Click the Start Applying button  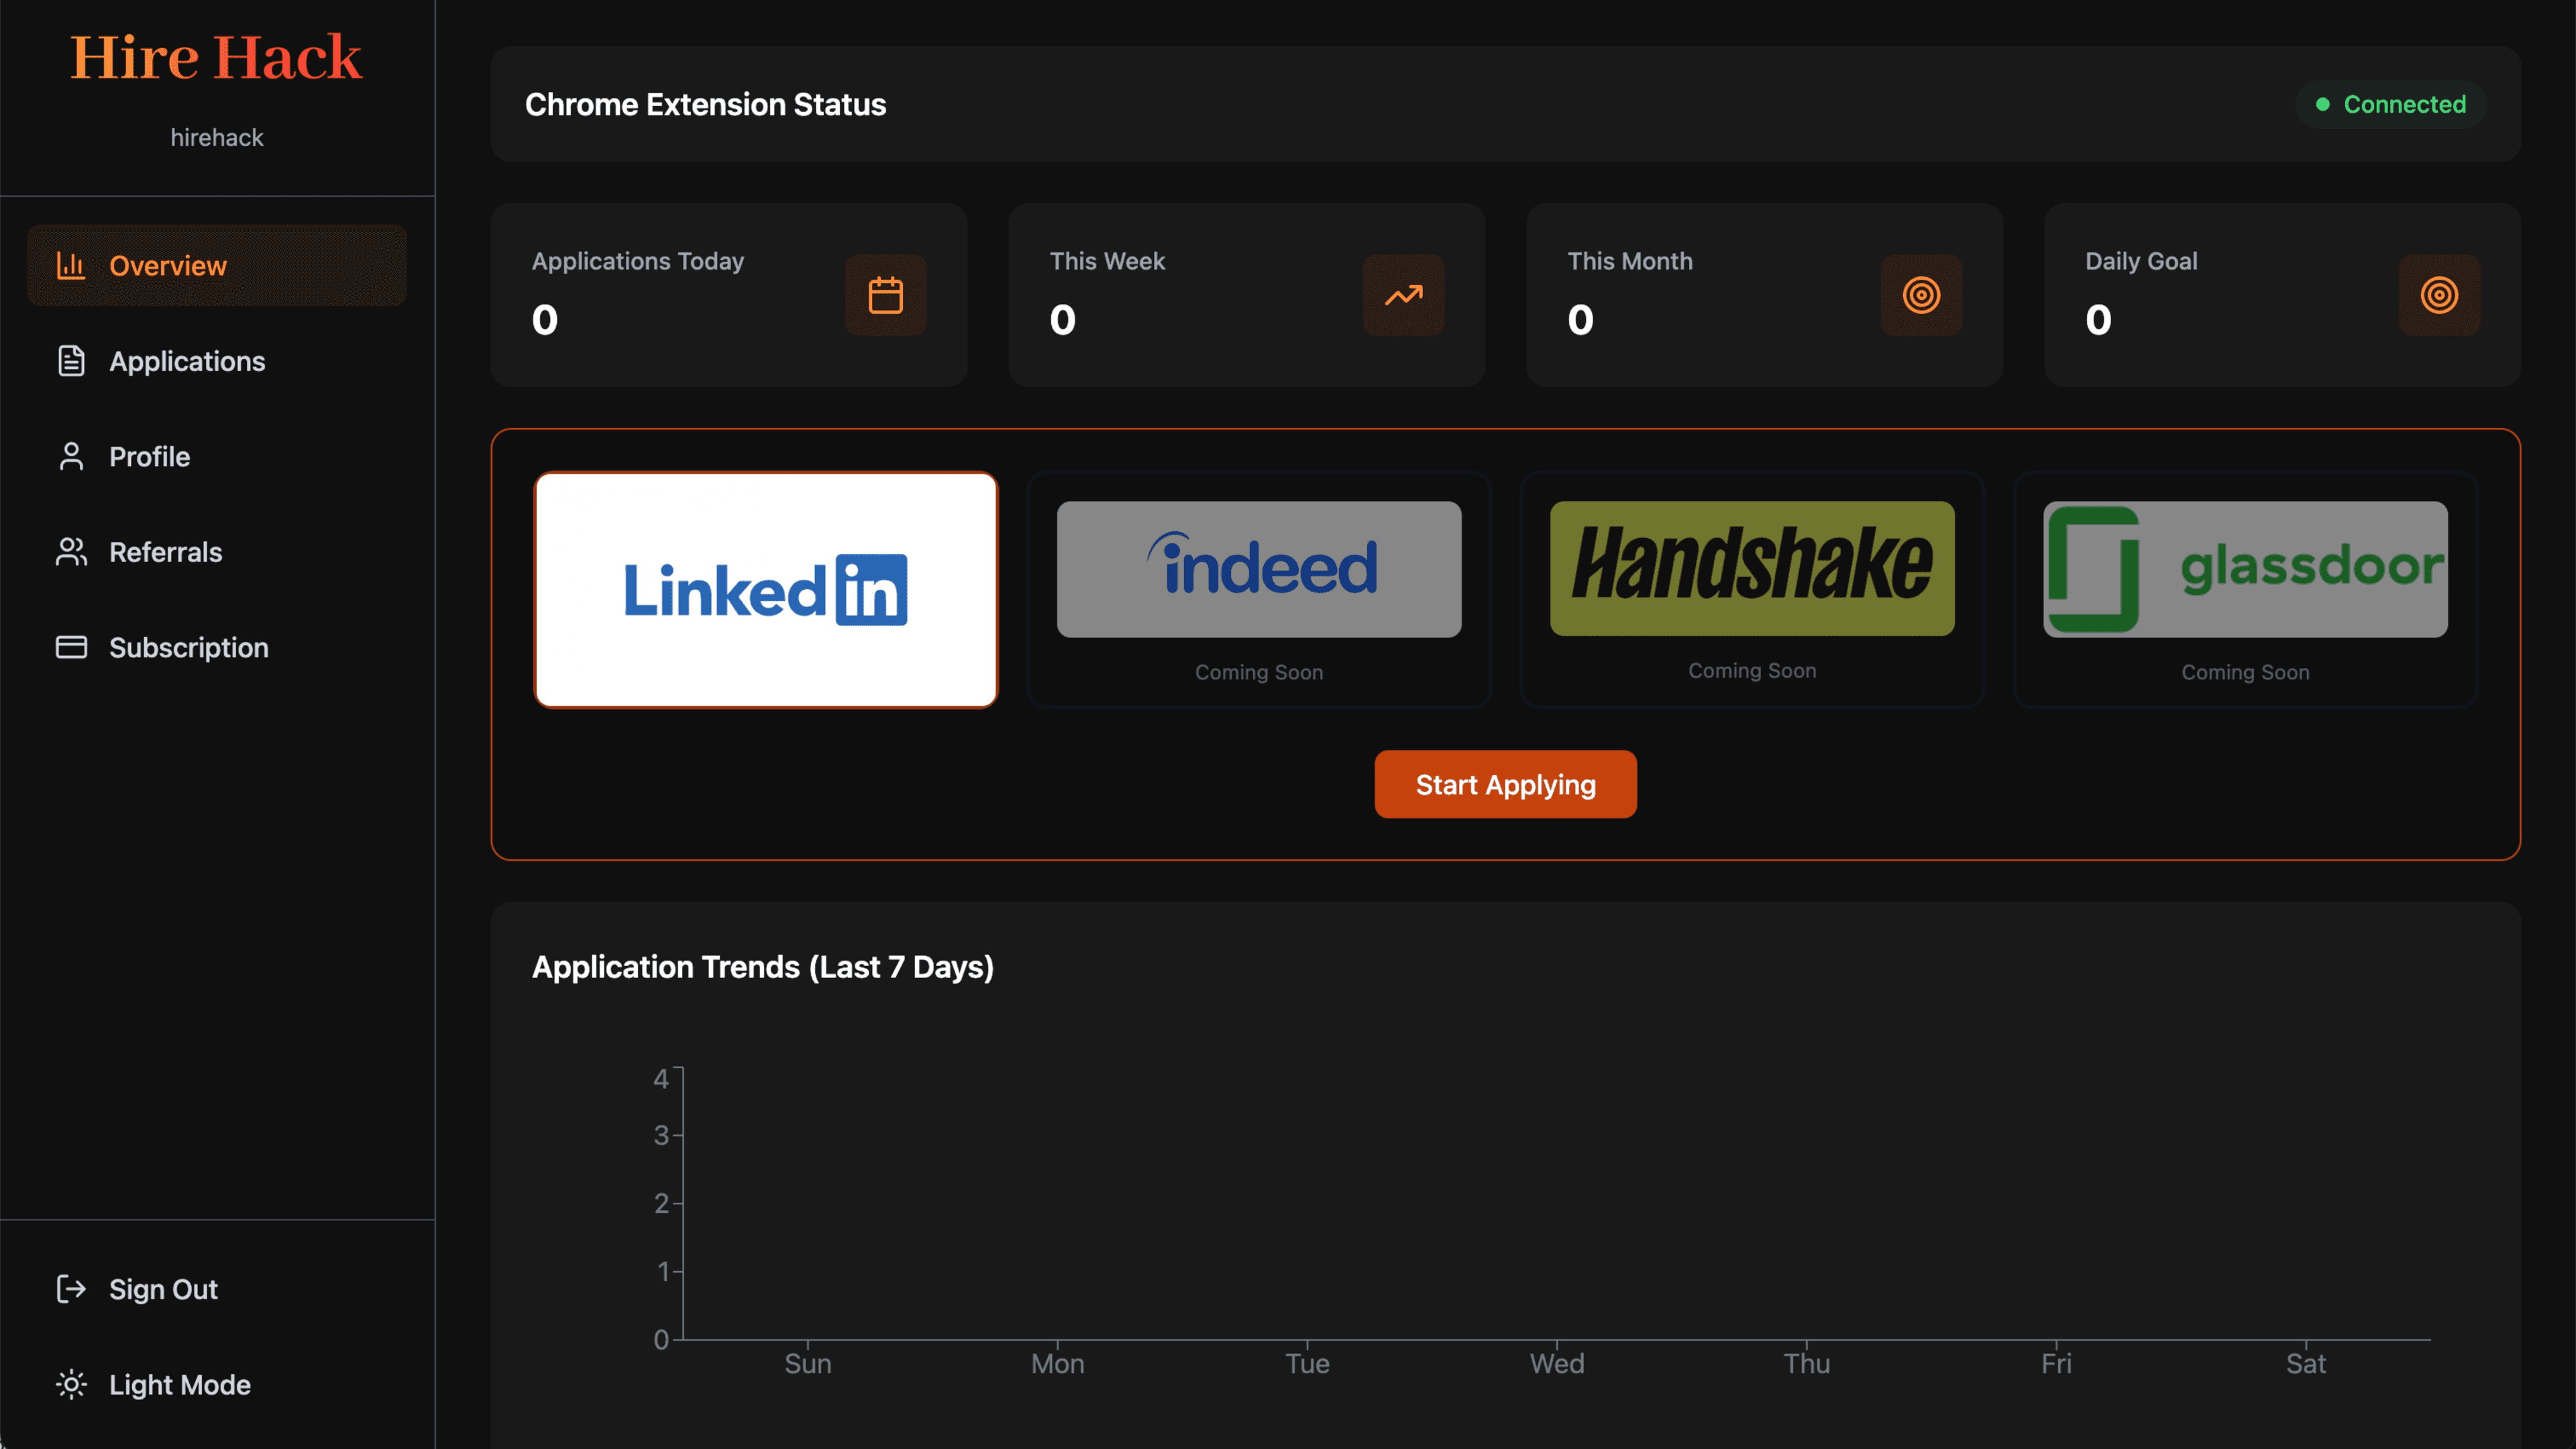pos(1505,784)
